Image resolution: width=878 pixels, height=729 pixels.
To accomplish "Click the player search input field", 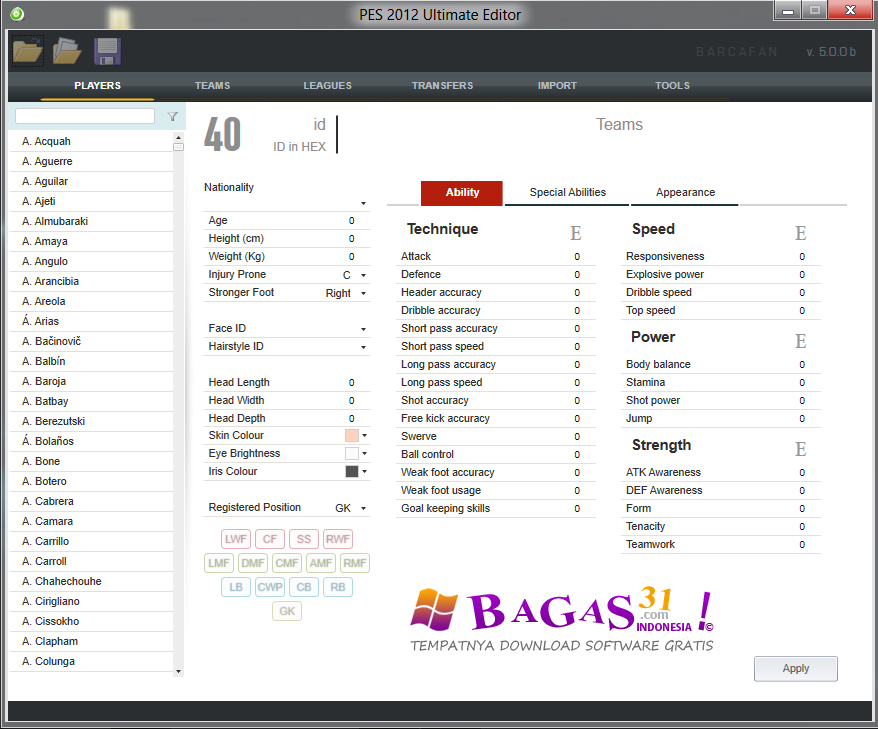I will coord(85,116).
